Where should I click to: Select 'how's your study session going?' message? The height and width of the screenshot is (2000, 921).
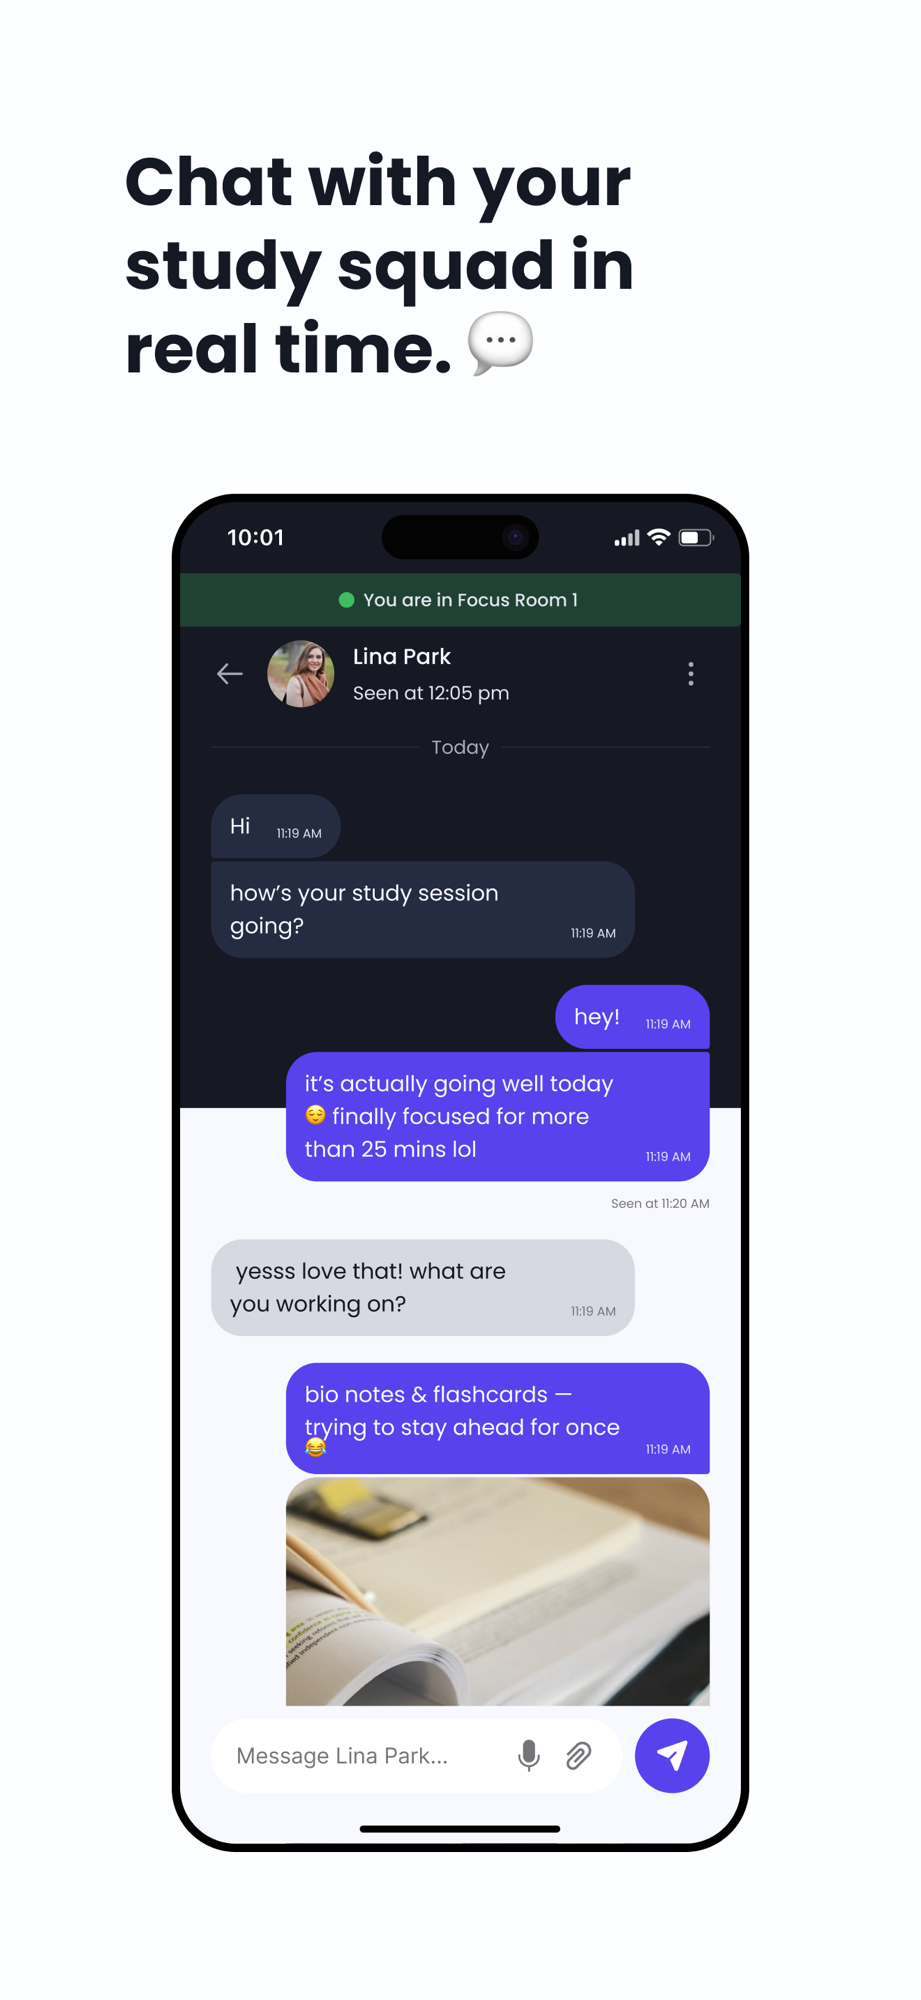pos(423,909)
